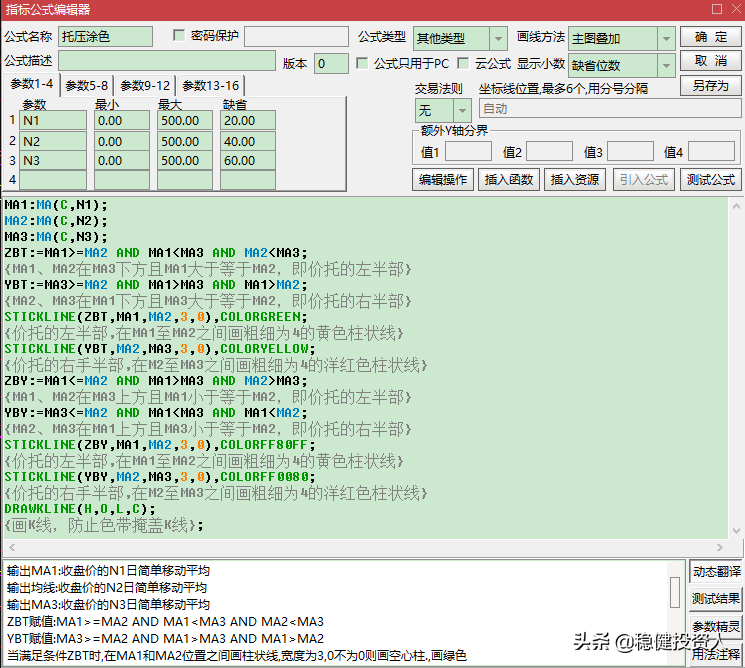
Task: Click the STICKLINE line ending COLORFF80FF
Action: coord(160,445)
